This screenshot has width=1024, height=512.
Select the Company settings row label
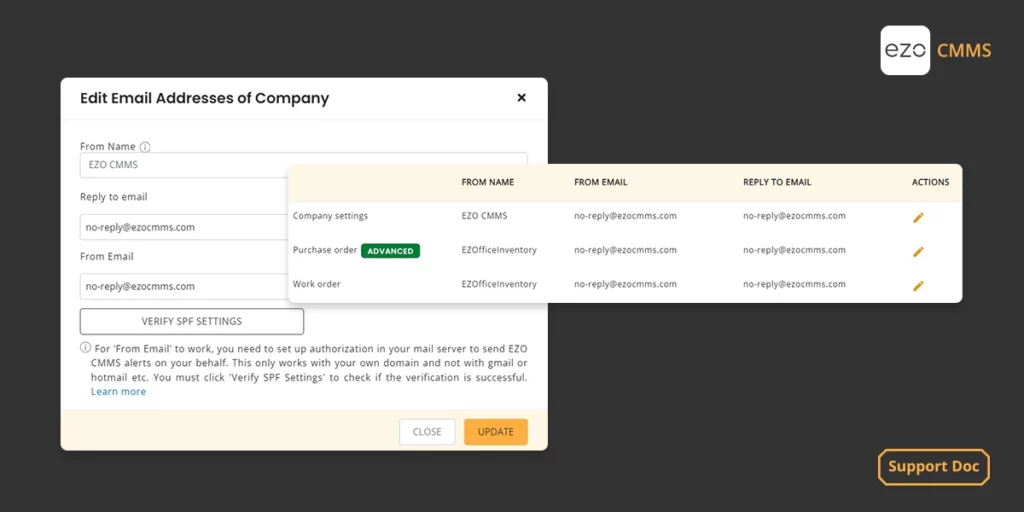330,216
